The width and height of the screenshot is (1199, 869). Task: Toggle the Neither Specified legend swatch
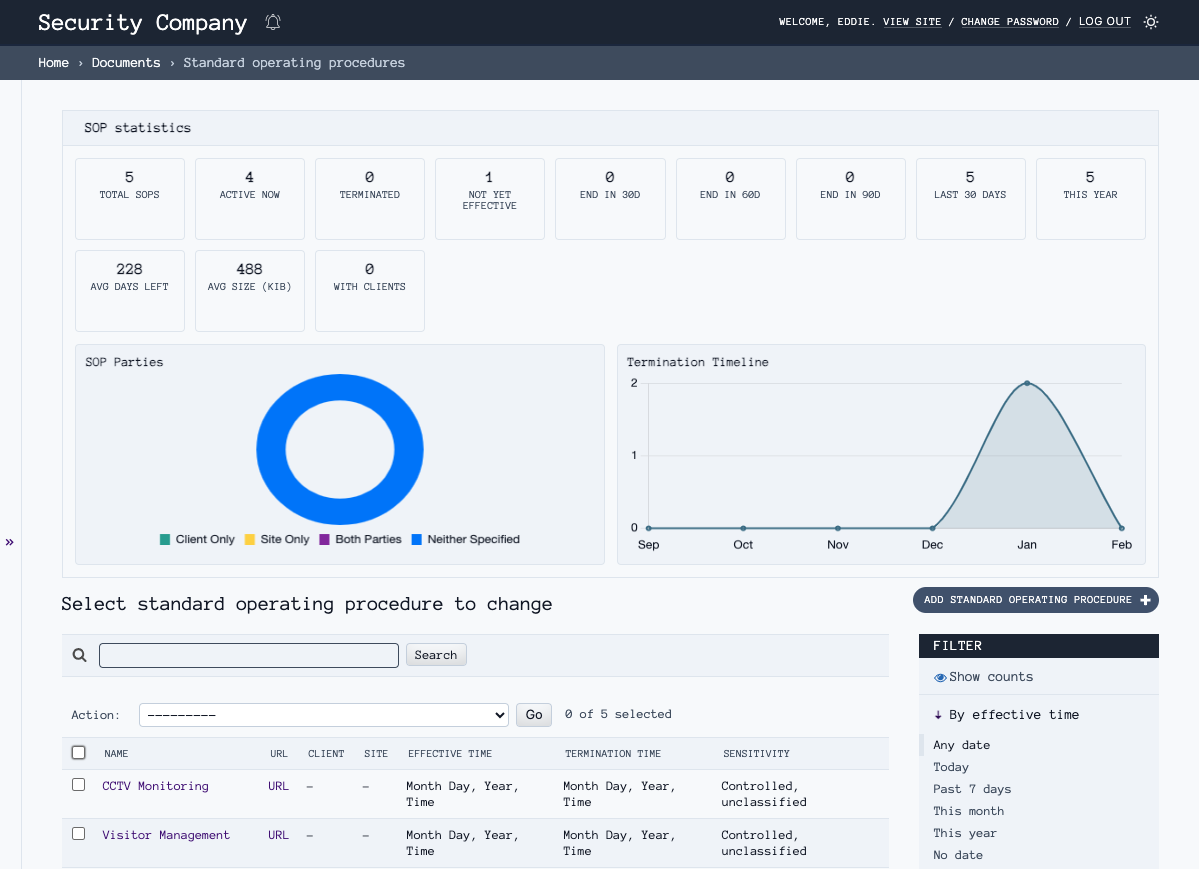tap(416, 540)
